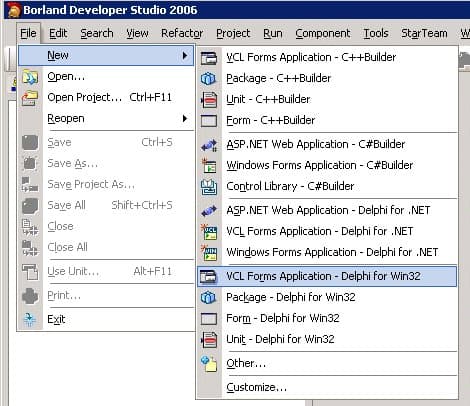
Task: Select Windows Forms Application - Delphi for .NET
Action: coord(327,252)
